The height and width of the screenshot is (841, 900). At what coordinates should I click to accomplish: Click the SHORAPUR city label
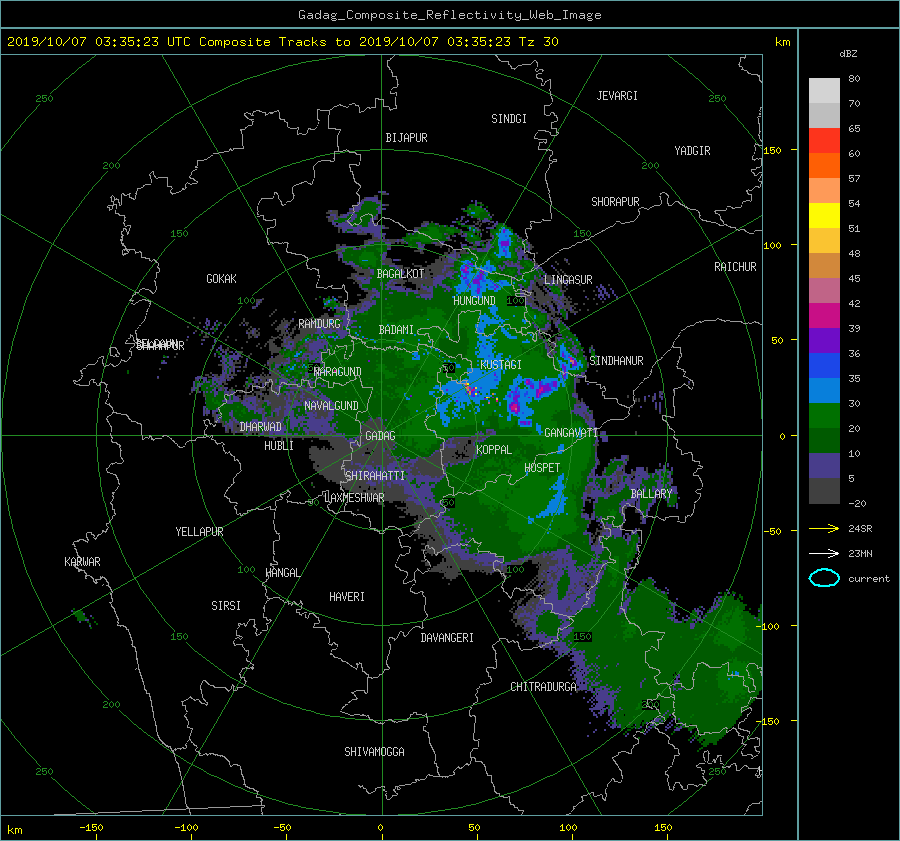tap(615, 202)
